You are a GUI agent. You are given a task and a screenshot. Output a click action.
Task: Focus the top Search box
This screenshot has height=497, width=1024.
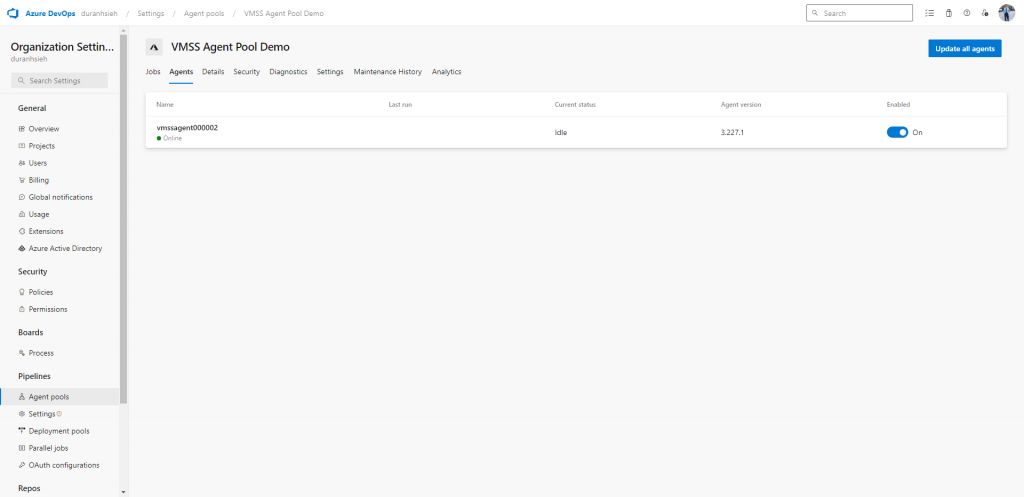click(859, 13)
